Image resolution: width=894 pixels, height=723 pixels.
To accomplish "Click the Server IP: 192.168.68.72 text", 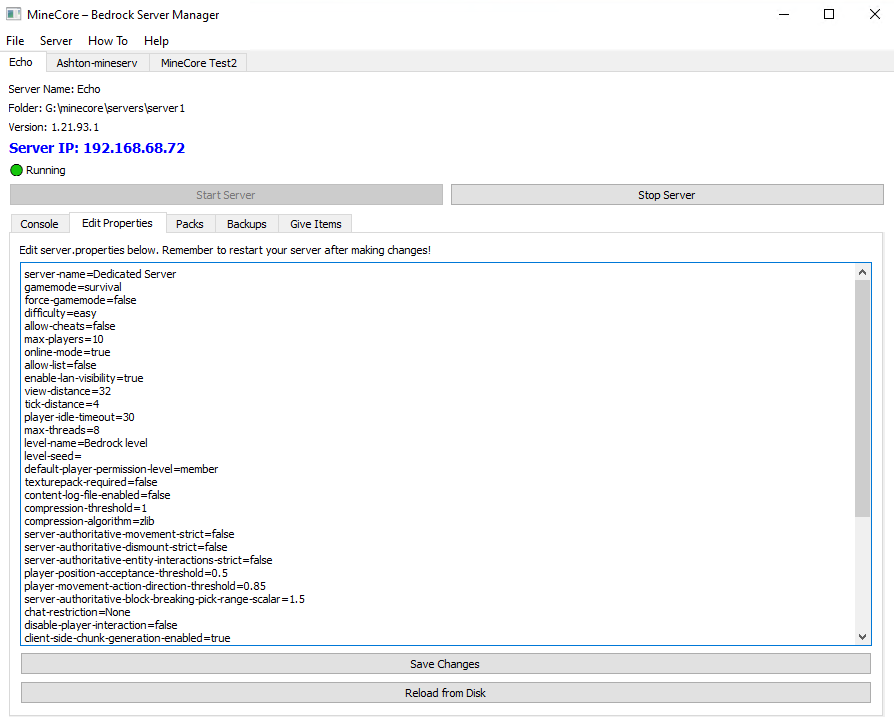I will (x=97, y=148).
